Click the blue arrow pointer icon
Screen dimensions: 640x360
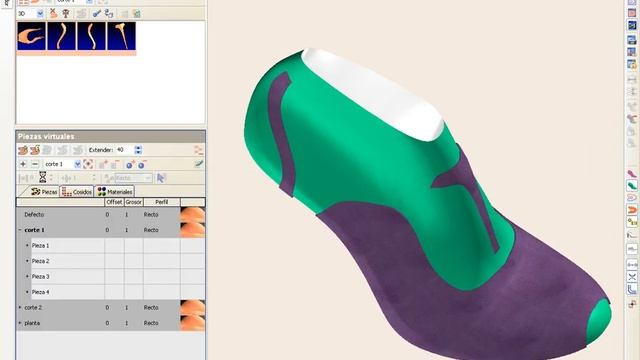[x=161, y=178]
